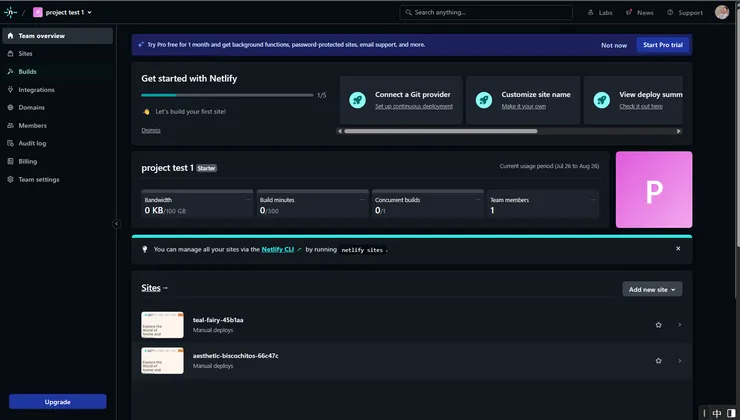Click the pink P team avatar in header
The height and width of the screenshot is (420, 740).
38,12
